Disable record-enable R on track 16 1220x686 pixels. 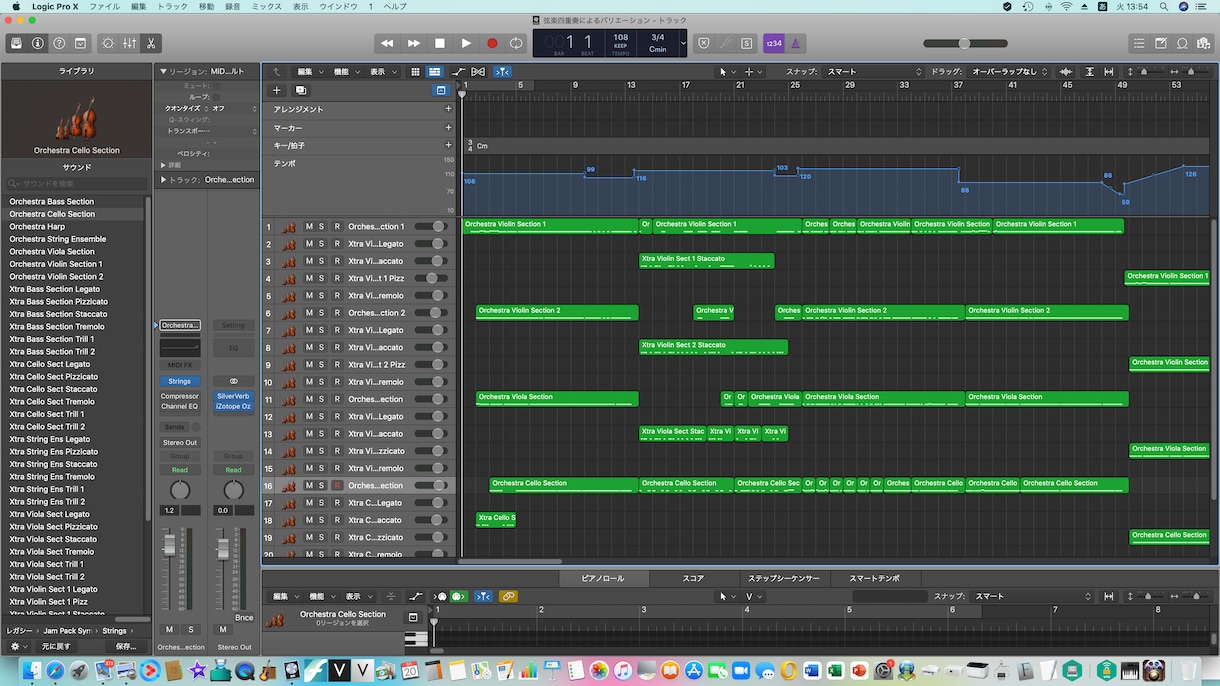point(337,486)
